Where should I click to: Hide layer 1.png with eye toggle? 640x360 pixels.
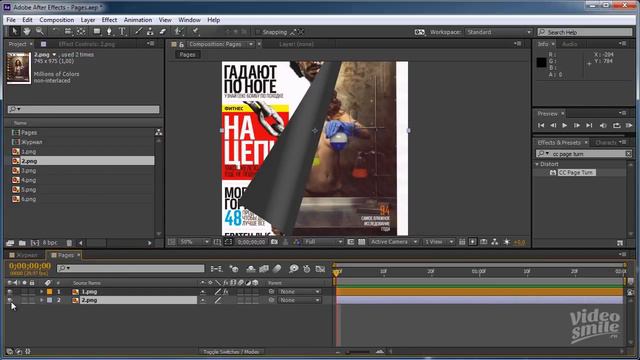10,292
